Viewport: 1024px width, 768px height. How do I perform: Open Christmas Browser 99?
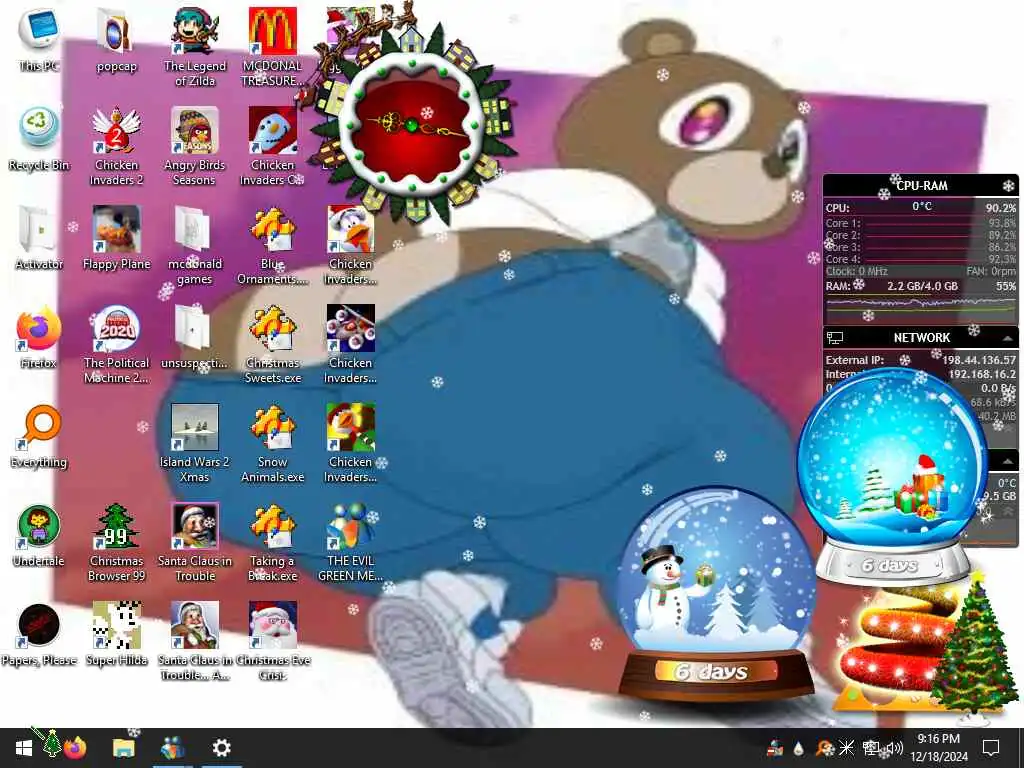tap(116, 543)
